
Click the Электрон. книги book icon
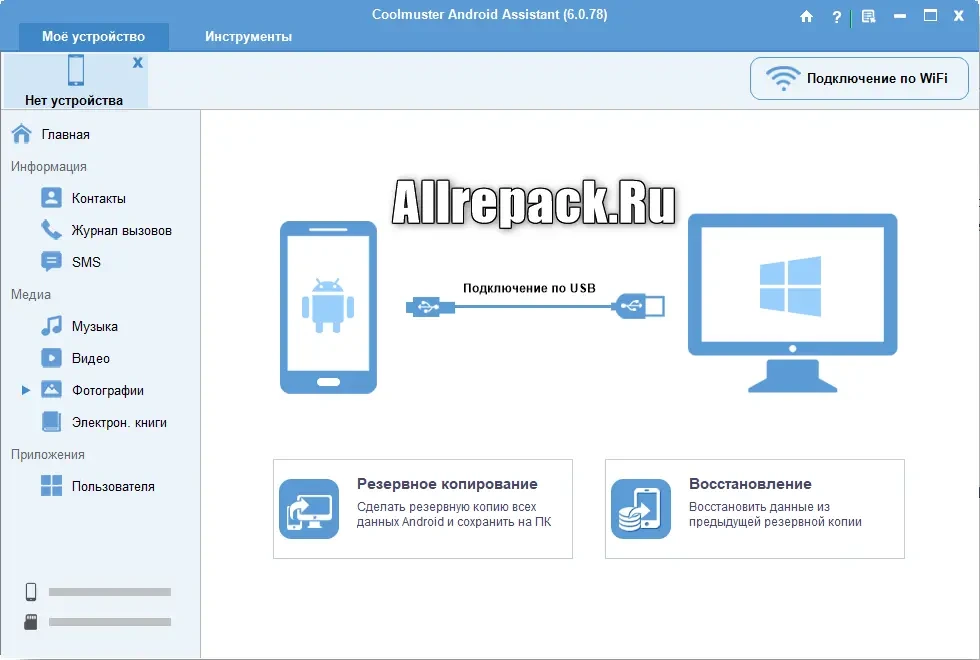tap(51, 421)
